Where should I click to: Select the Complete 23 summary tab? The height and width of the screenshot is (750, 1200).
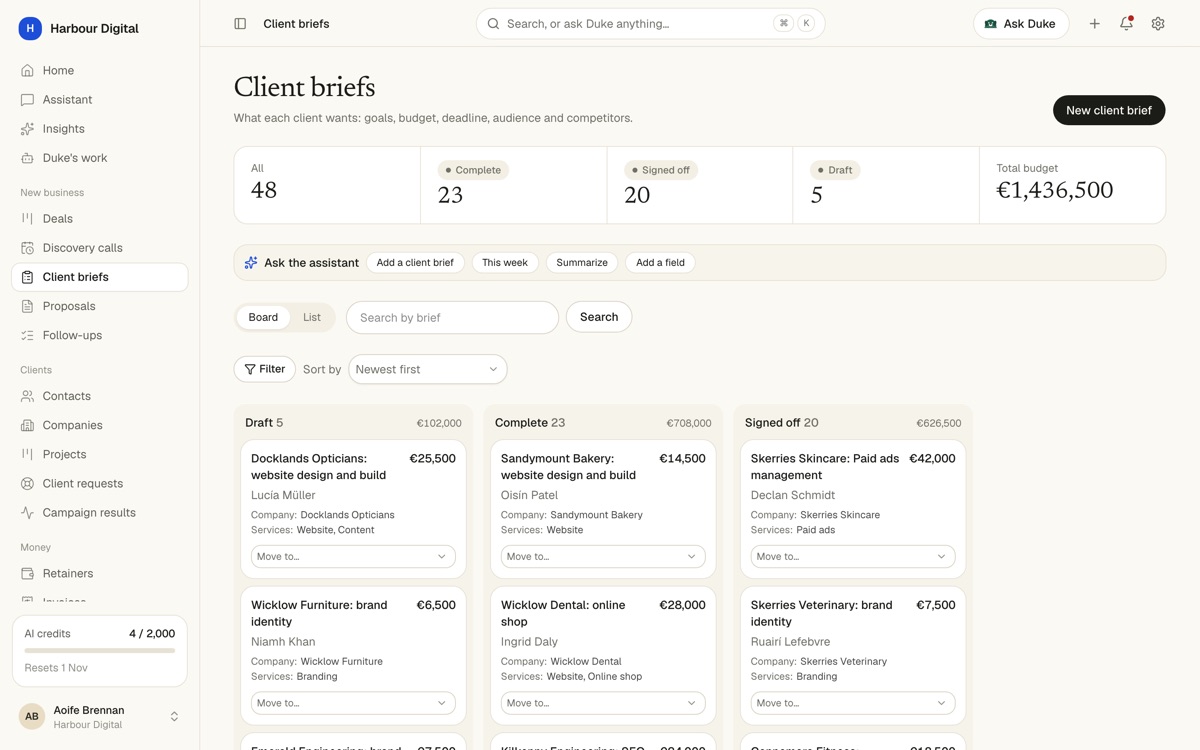click(x=514, y=185)
